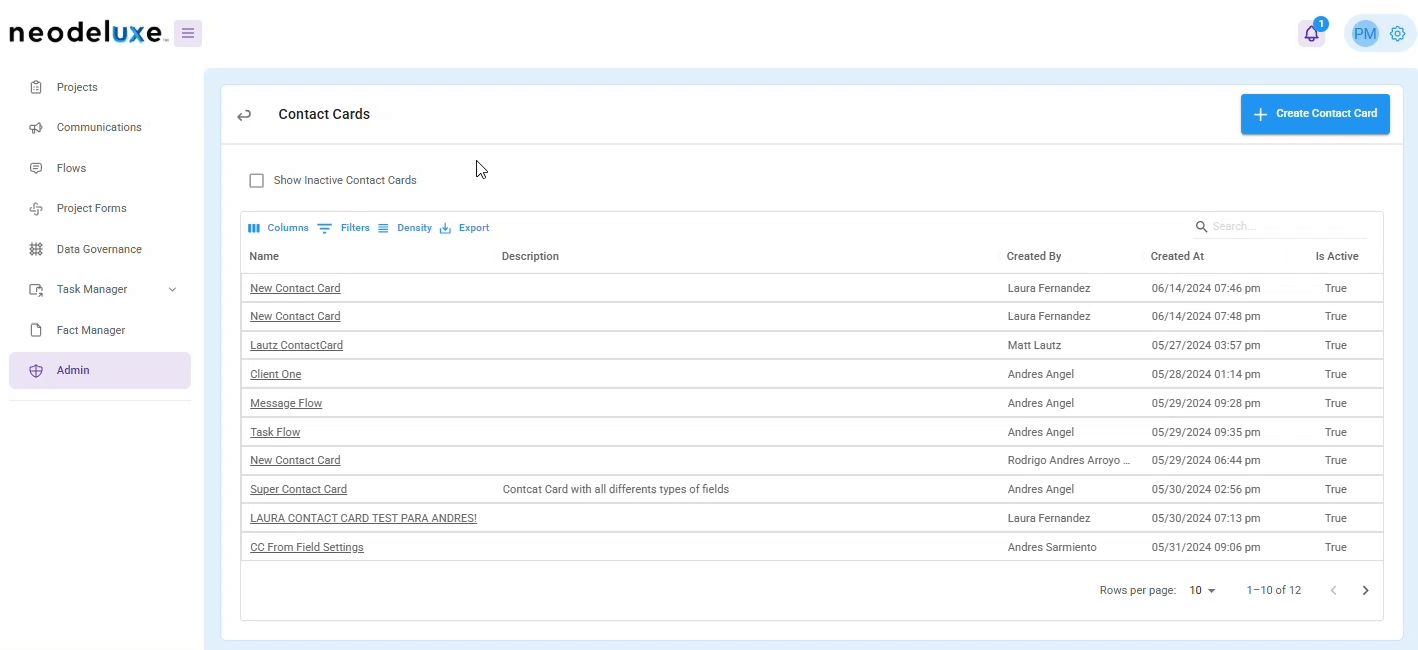Click the previous page arrow

1333,591
